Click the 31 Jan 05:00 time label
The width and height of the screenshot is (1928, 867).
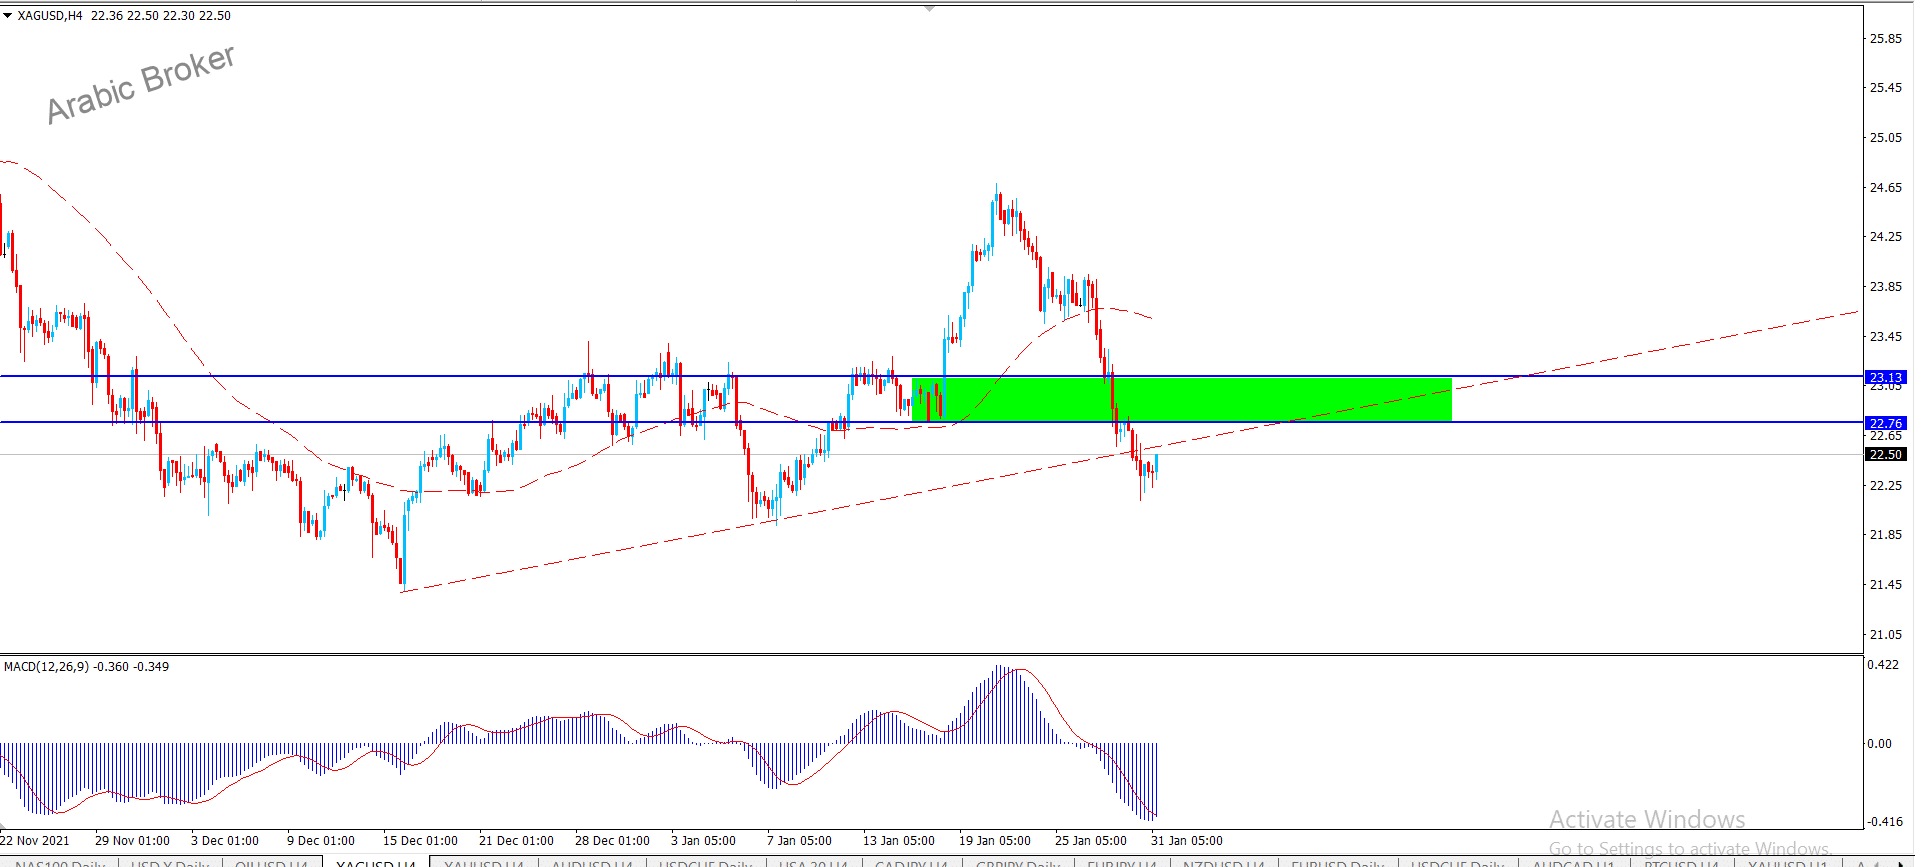1187,840
